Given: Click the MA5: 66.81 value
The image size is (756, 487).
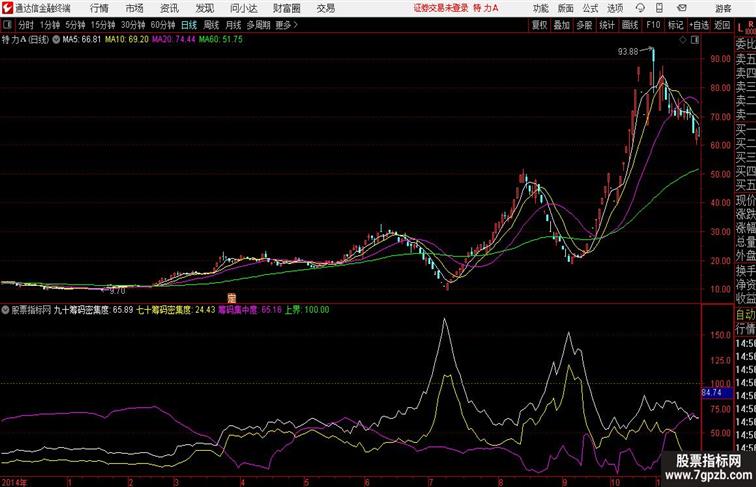Looking at the screenshot, I should click(82, 40).
